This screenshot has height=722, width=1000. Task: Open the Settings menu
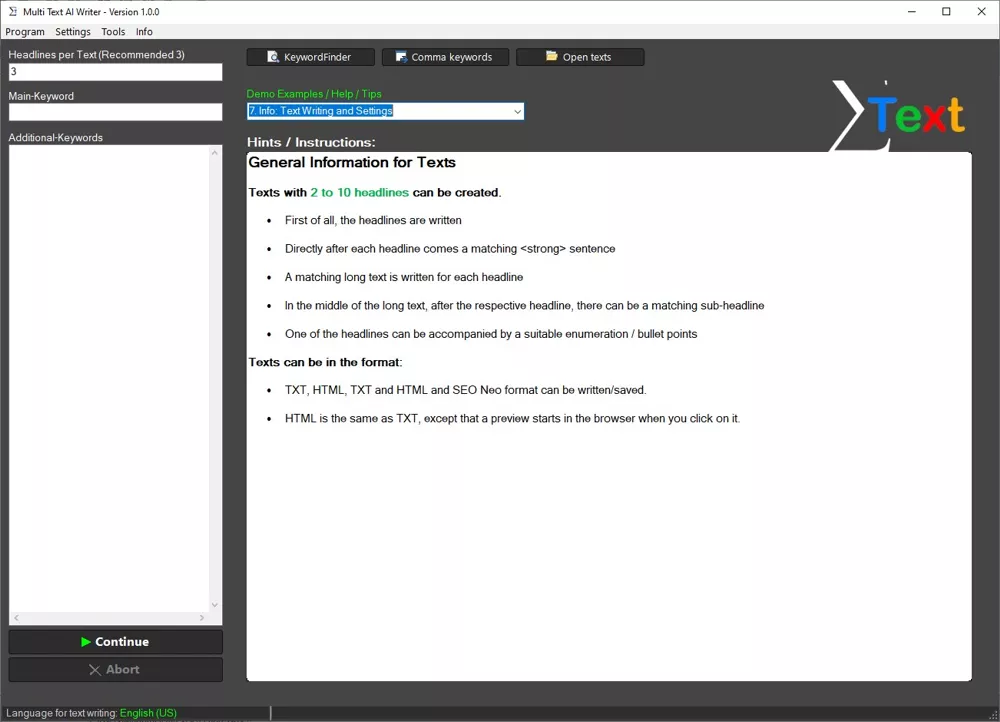coord(73,32)
